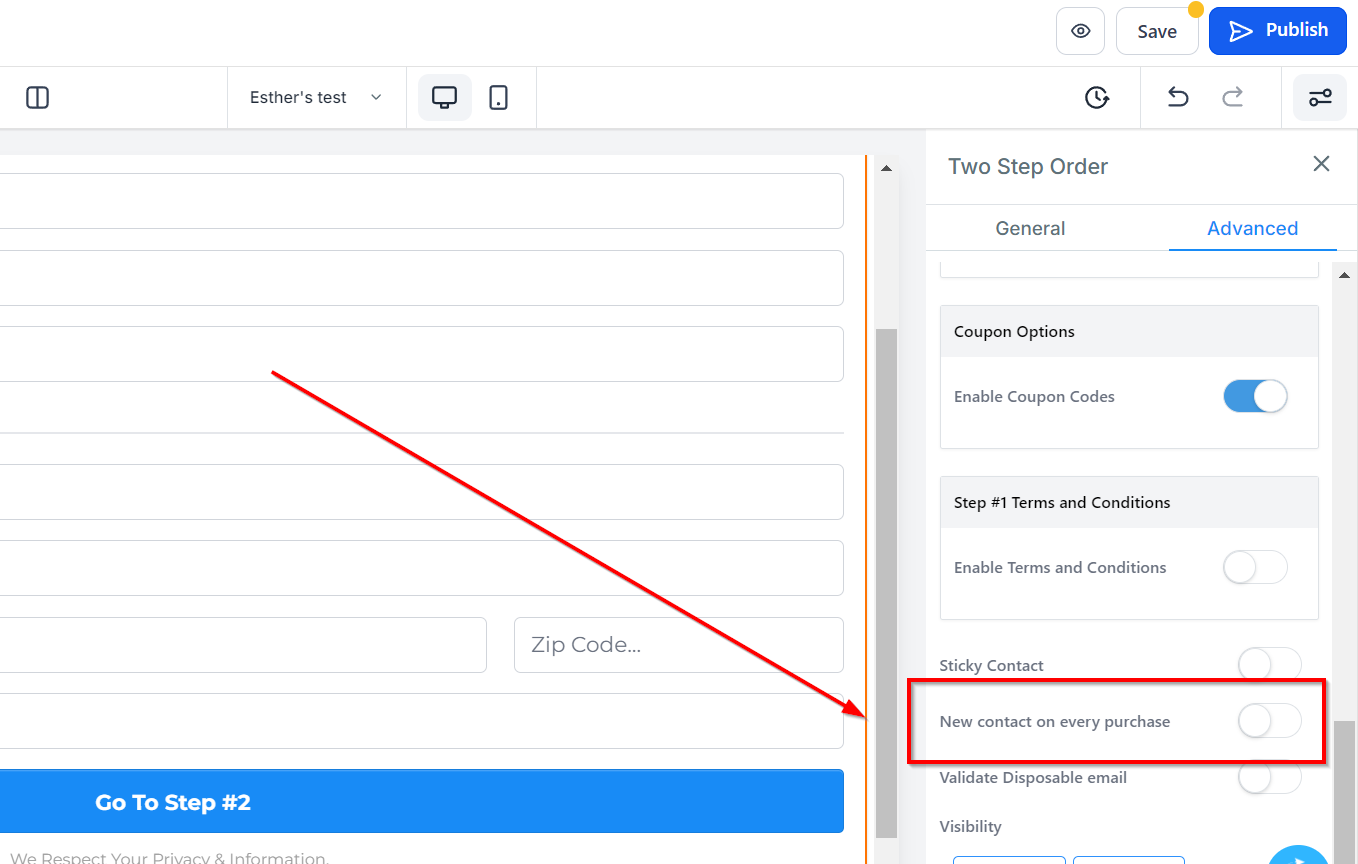Turn on Enable Terms and Conditions
This screenshot has width=1358, height=864.
(x=1255, y=567)
